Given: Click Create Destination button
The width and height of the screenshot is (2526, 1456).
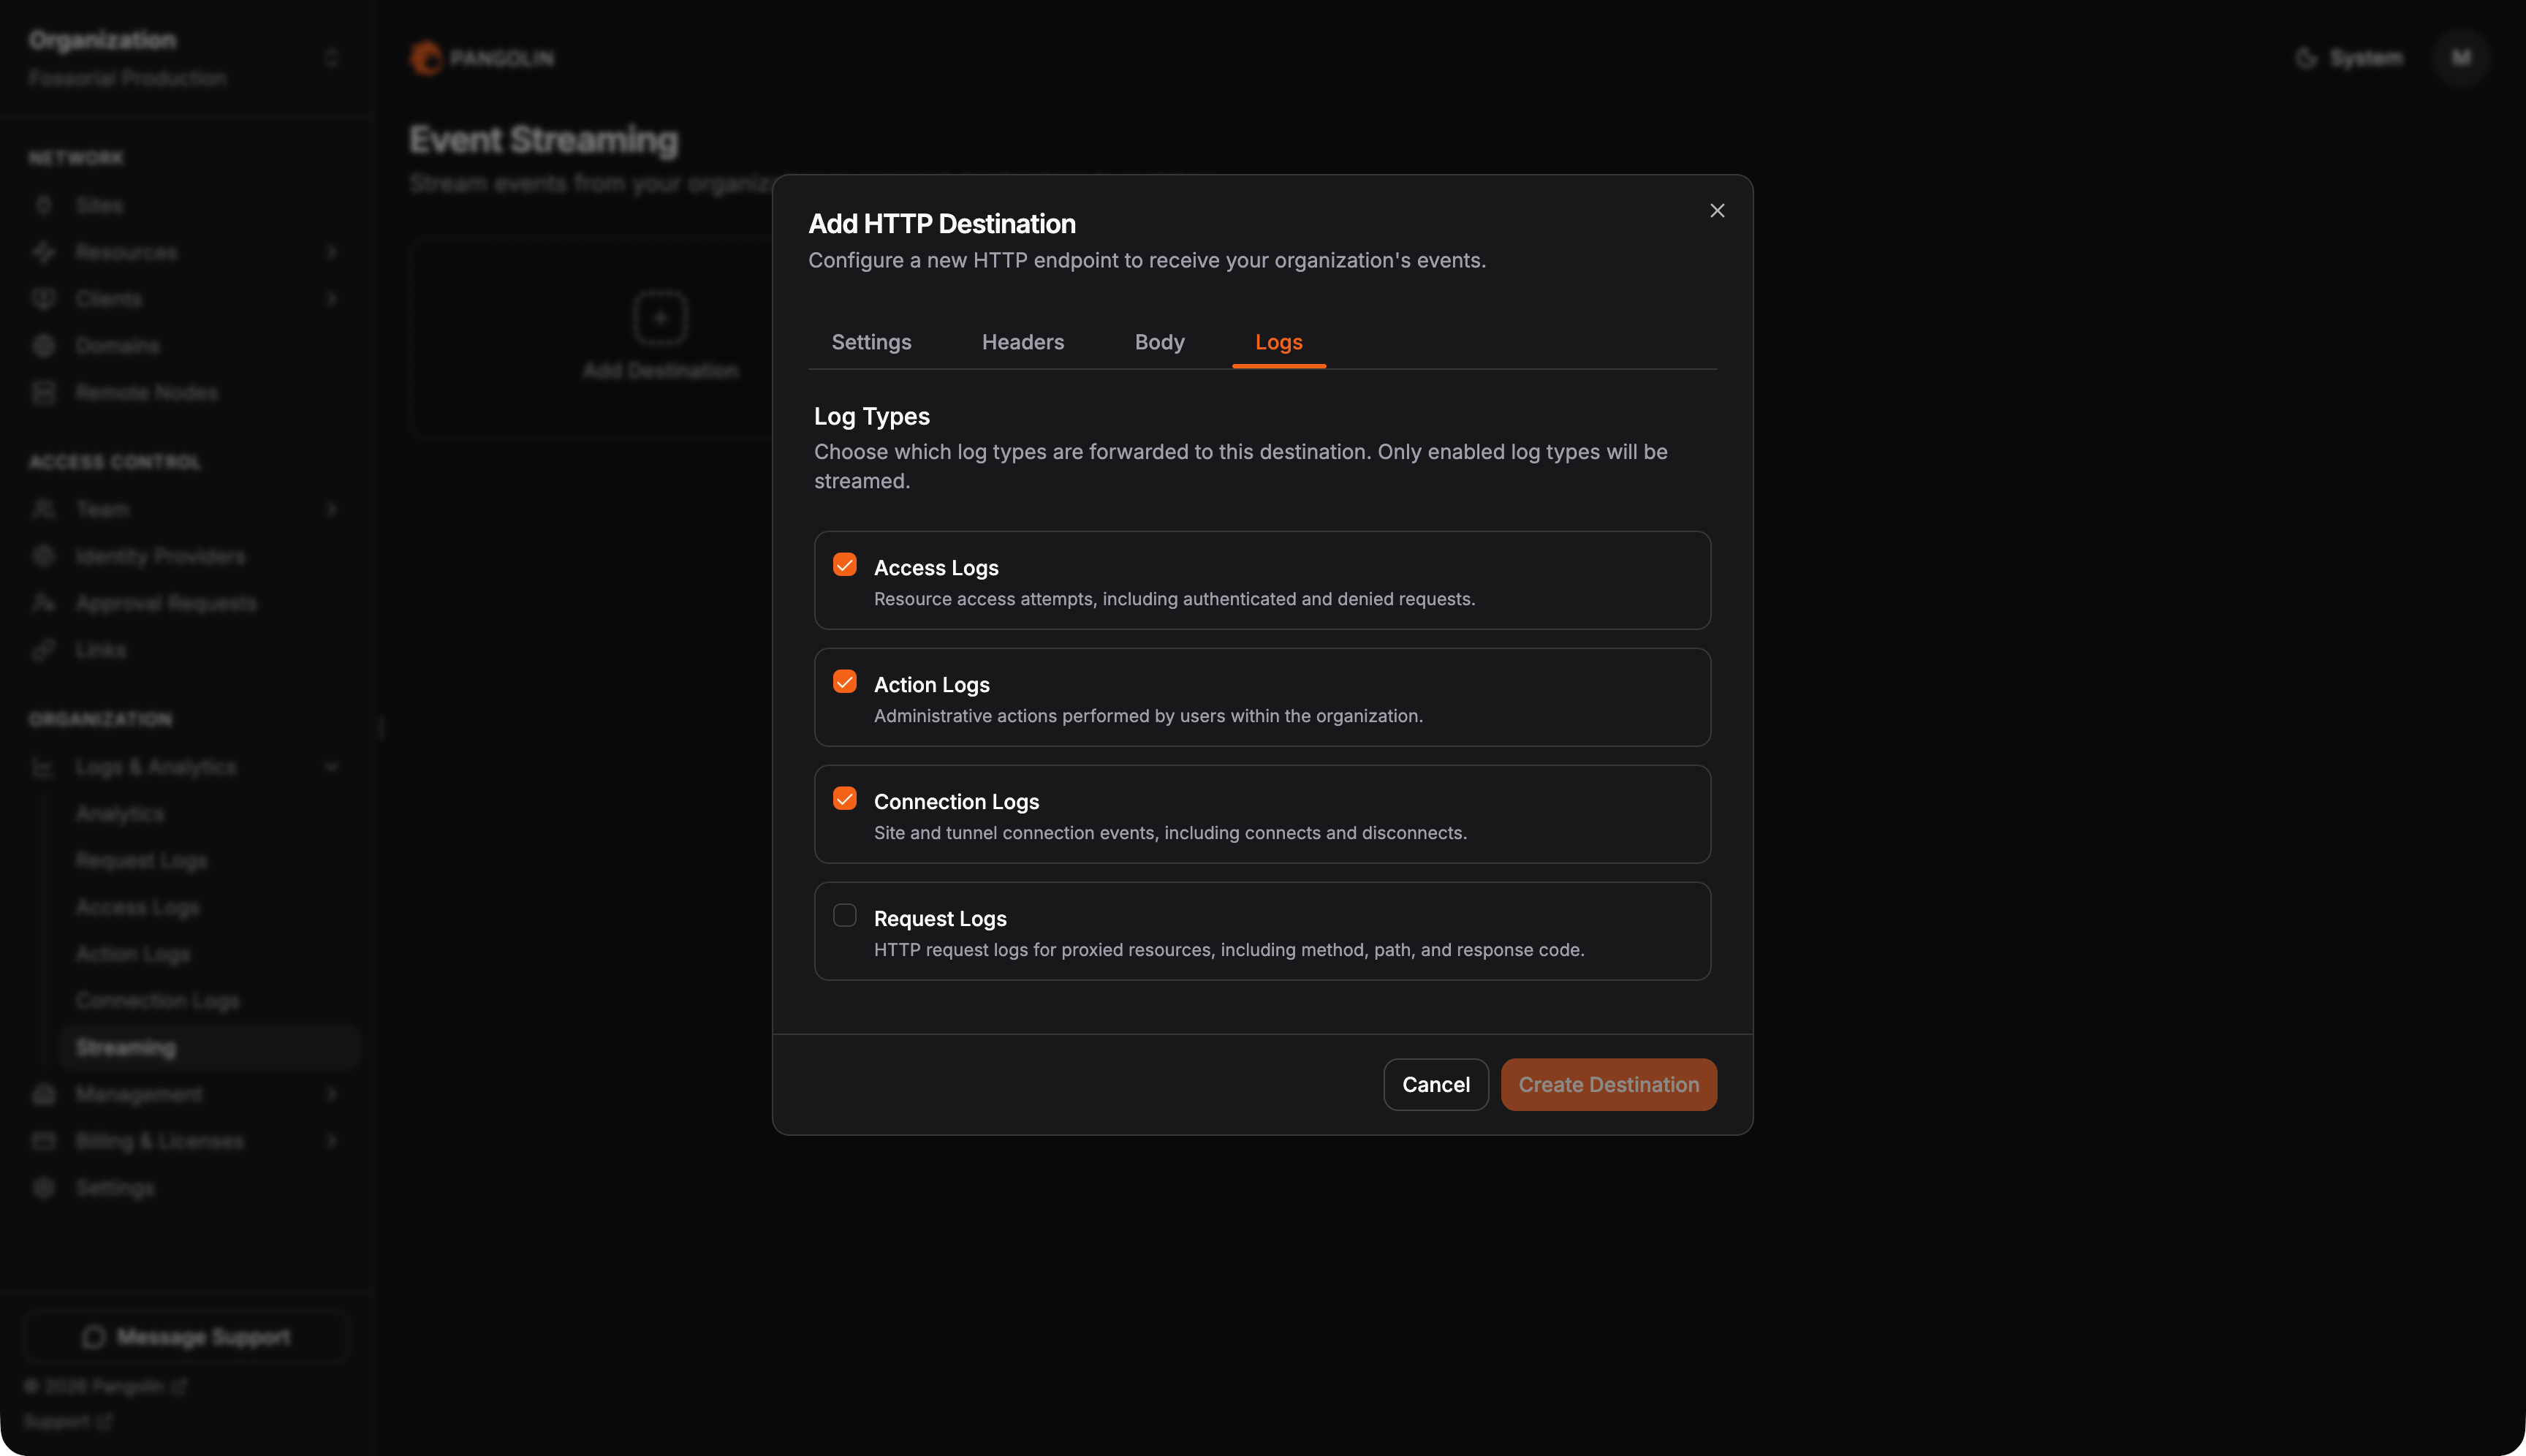Looking at the screenshot, I should tap(1608, 1085).
